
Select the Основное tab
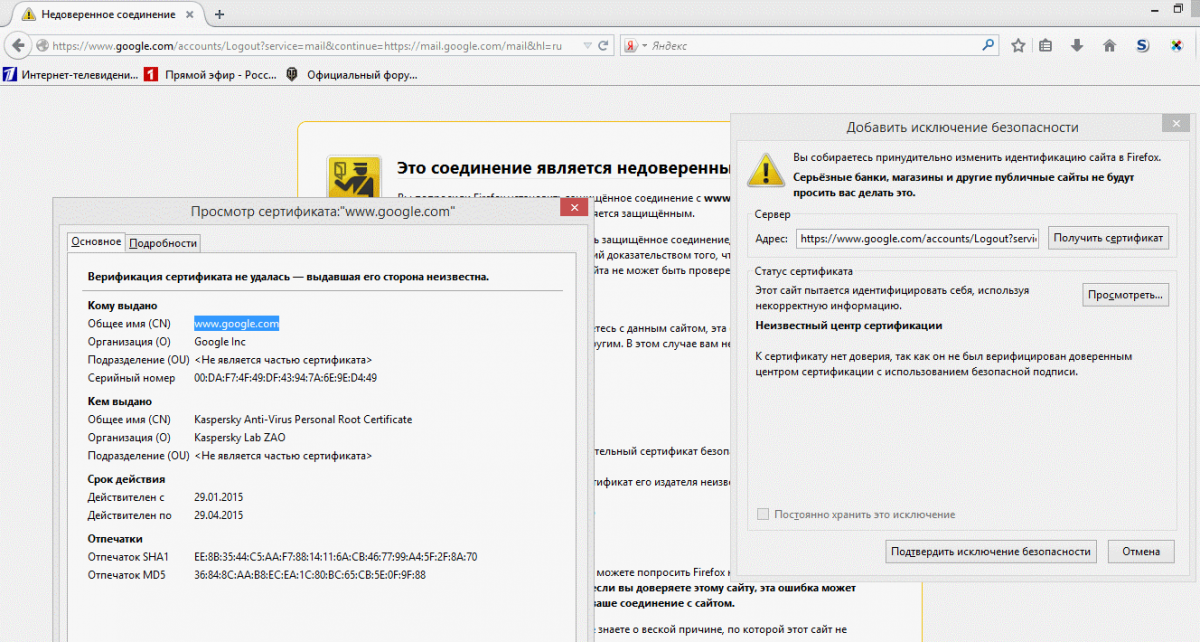(x=96, y=242)
